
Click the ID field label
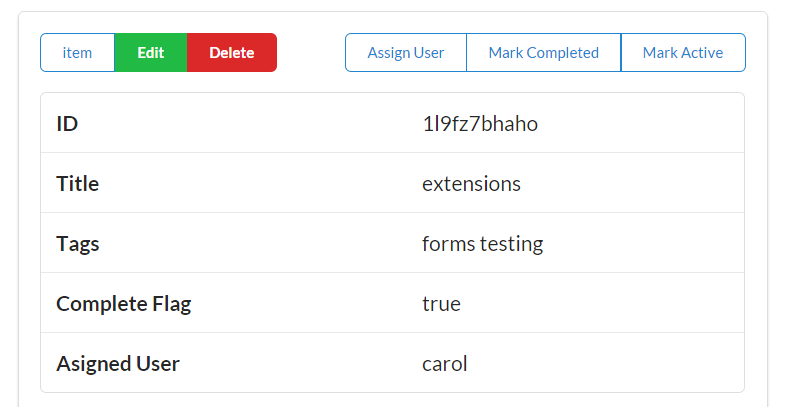pos(67,124)
